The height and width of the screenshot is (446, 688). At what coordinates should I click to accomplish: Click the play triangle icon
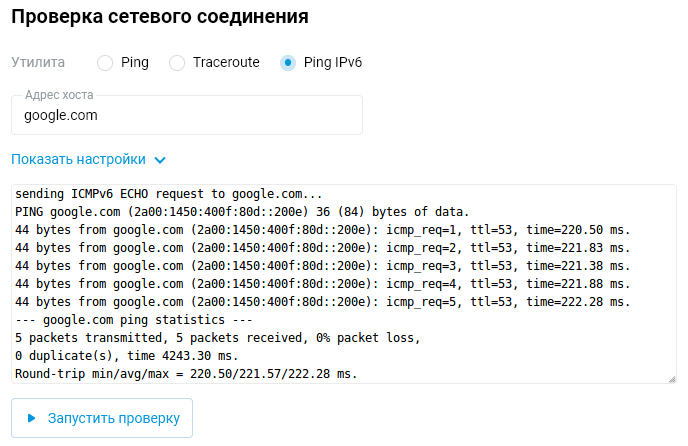[x=32, y=418]
